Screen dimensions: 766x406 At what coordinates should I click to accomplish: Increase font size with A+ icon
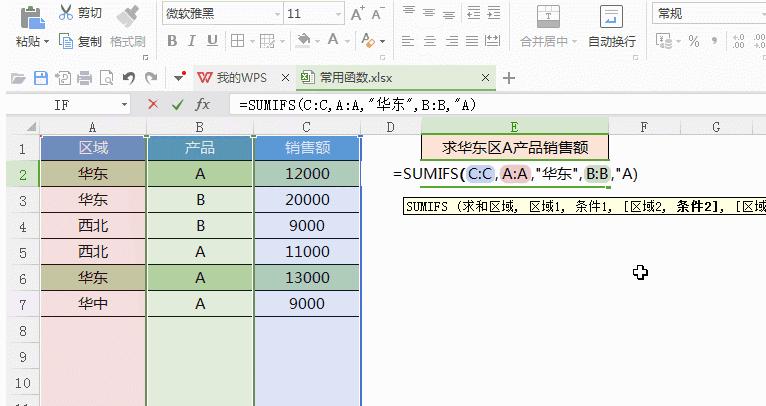pyautogui.click(x=358, y=14)
